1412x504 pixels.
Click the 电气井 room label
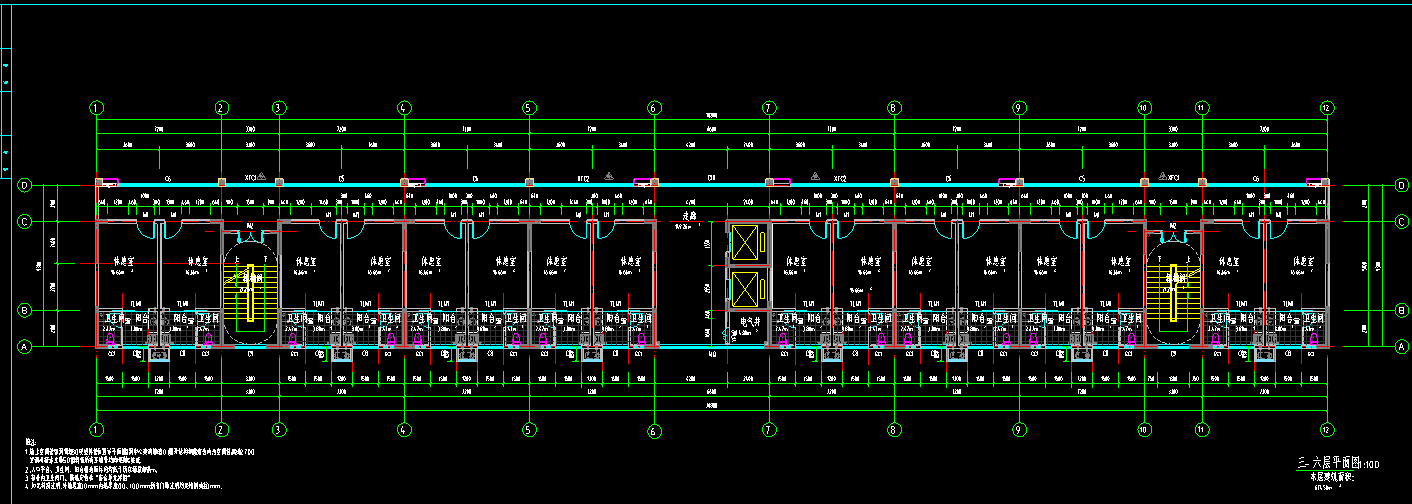[x=745, y=322]
